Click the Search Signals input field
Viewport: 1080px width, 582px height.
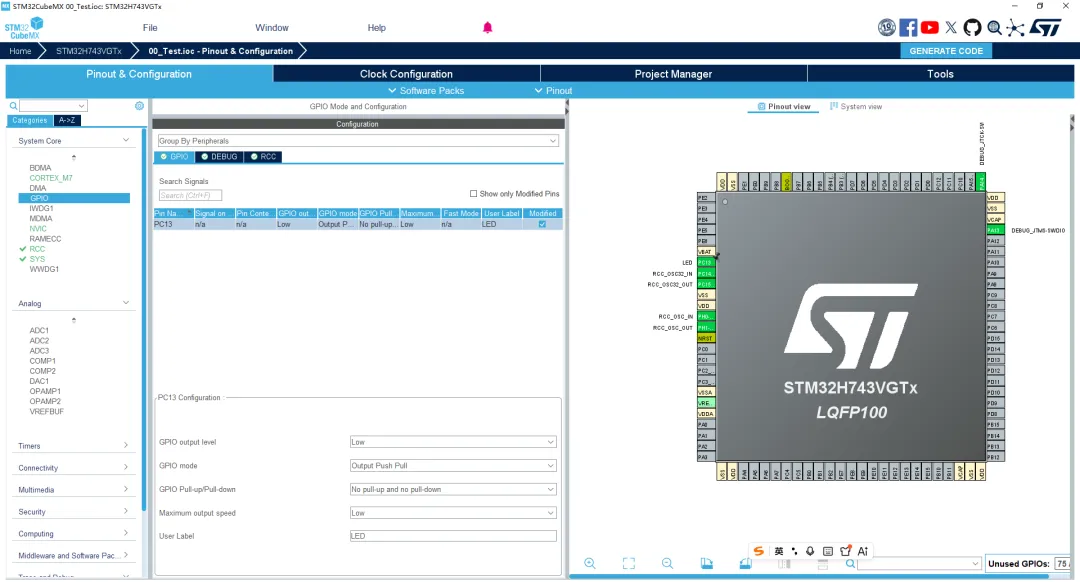pos(189,196)
